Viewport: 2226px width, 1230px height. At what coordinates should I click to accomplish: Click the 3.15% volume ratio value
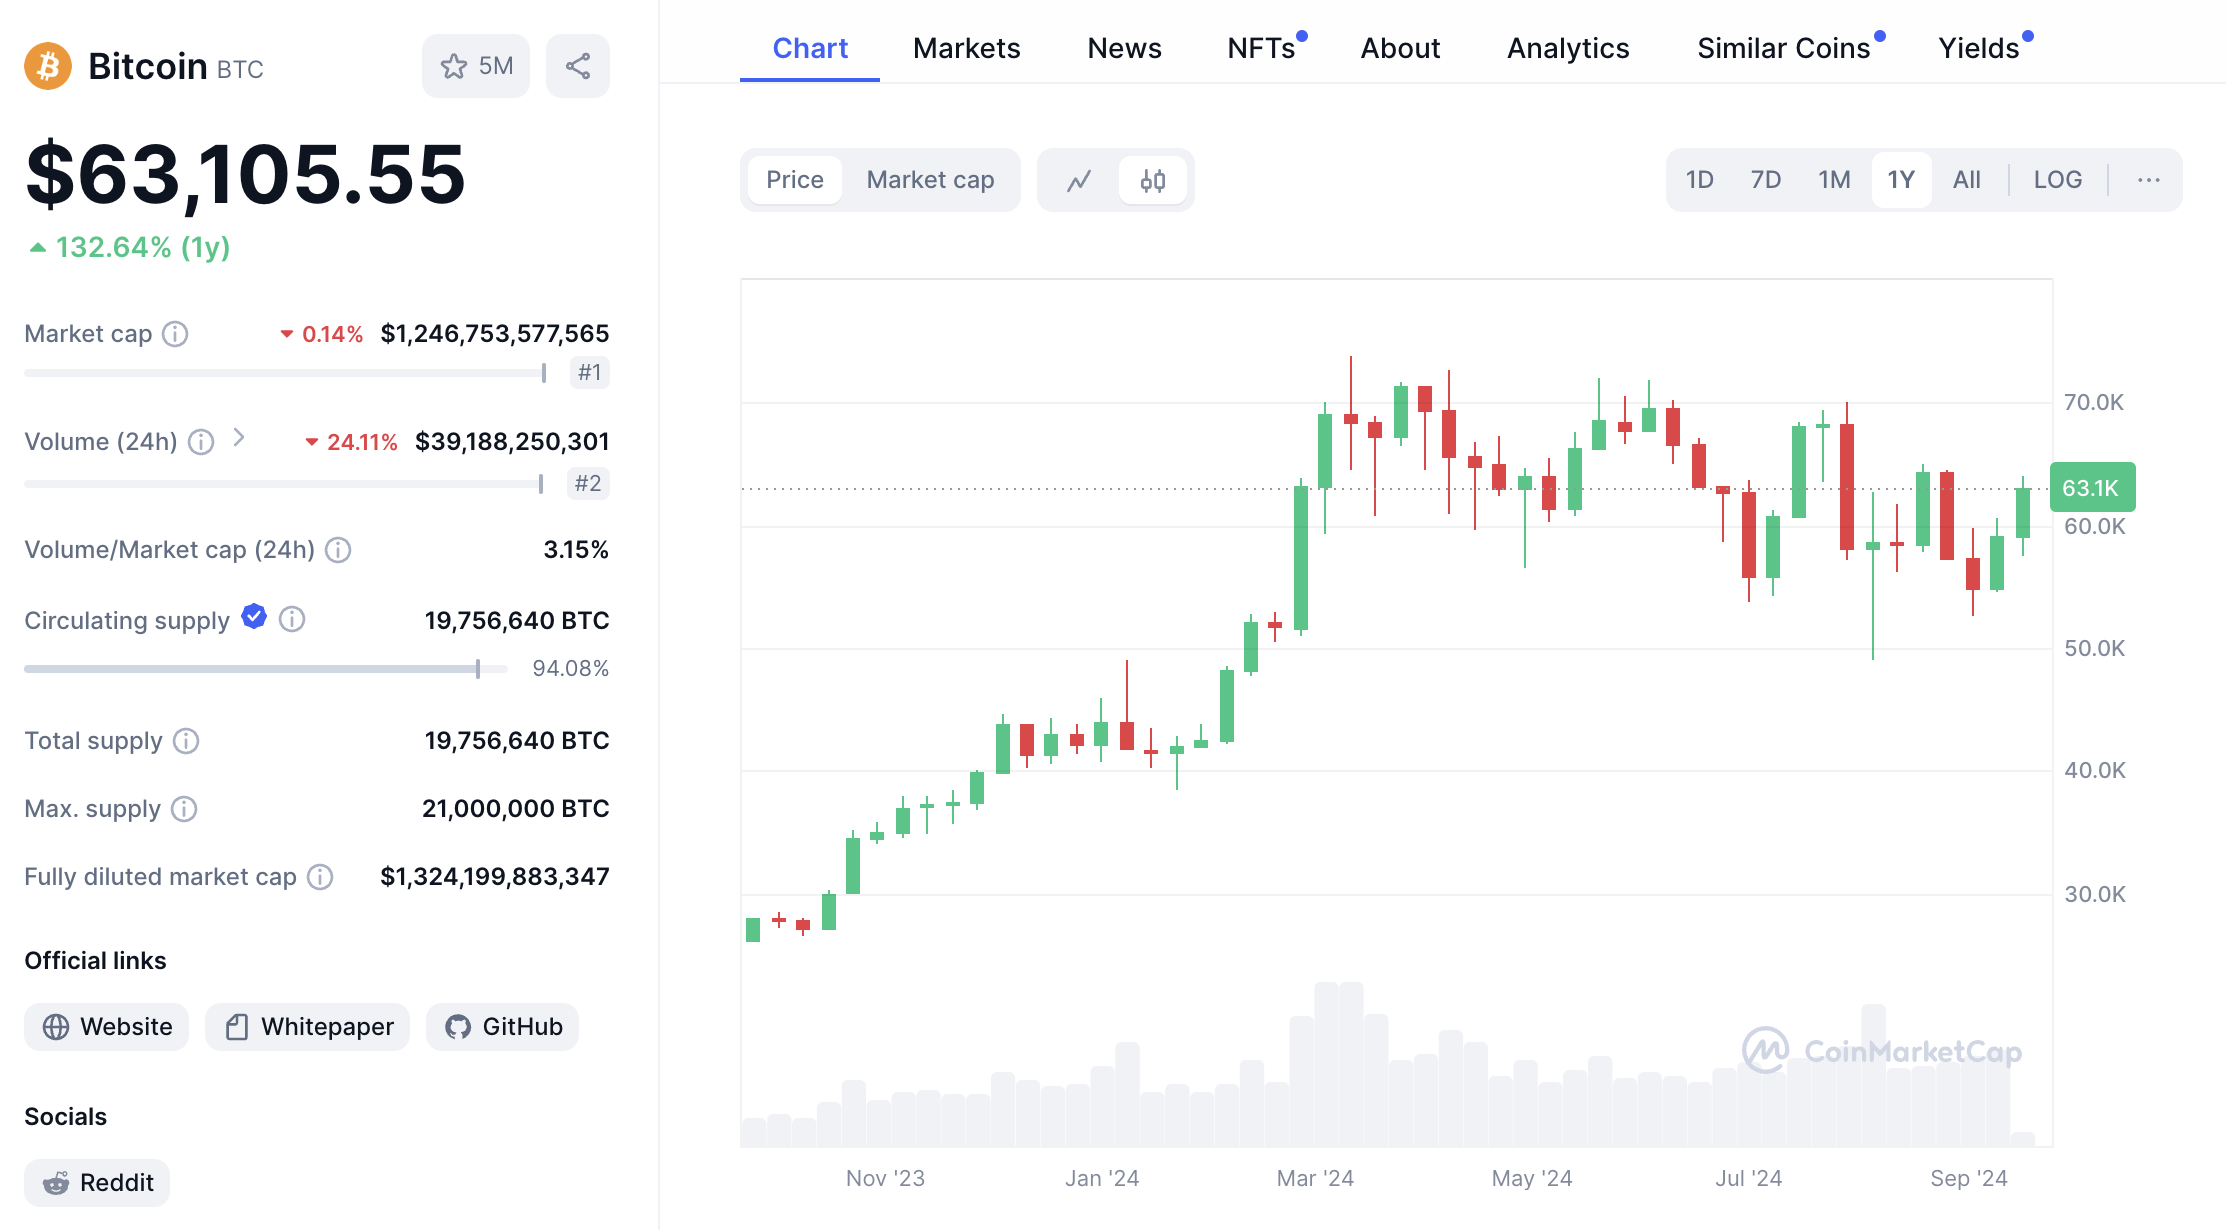pyautogui.click(x=576, y=550)
